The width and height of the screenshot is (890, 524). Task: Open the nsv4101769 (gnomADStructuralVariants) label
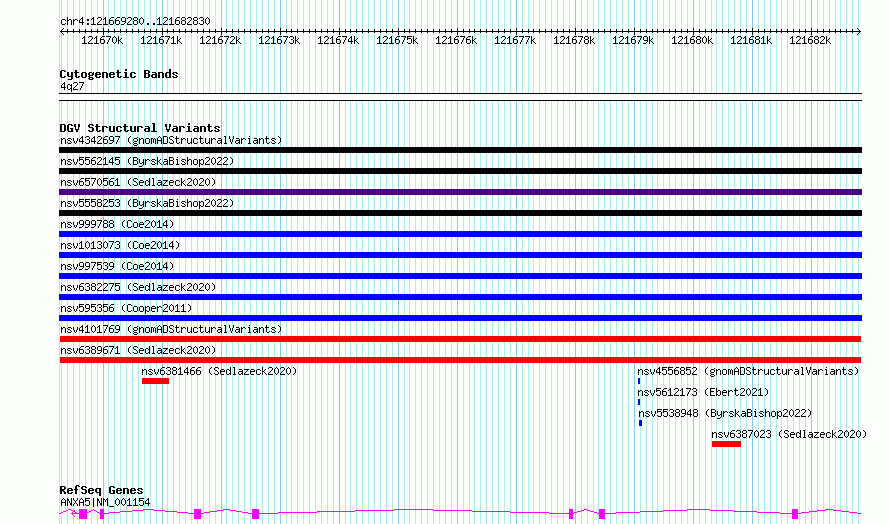(x=171, y=329)
